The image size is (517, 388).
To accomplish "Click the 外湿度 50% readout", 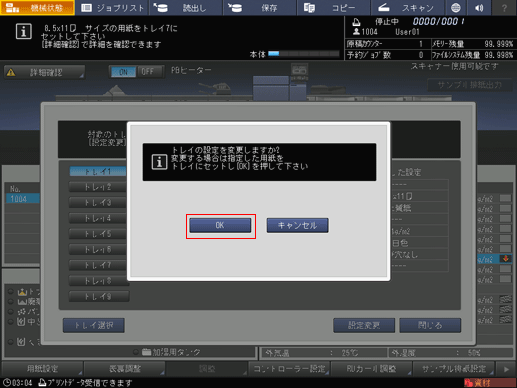I will pos(450,353).
